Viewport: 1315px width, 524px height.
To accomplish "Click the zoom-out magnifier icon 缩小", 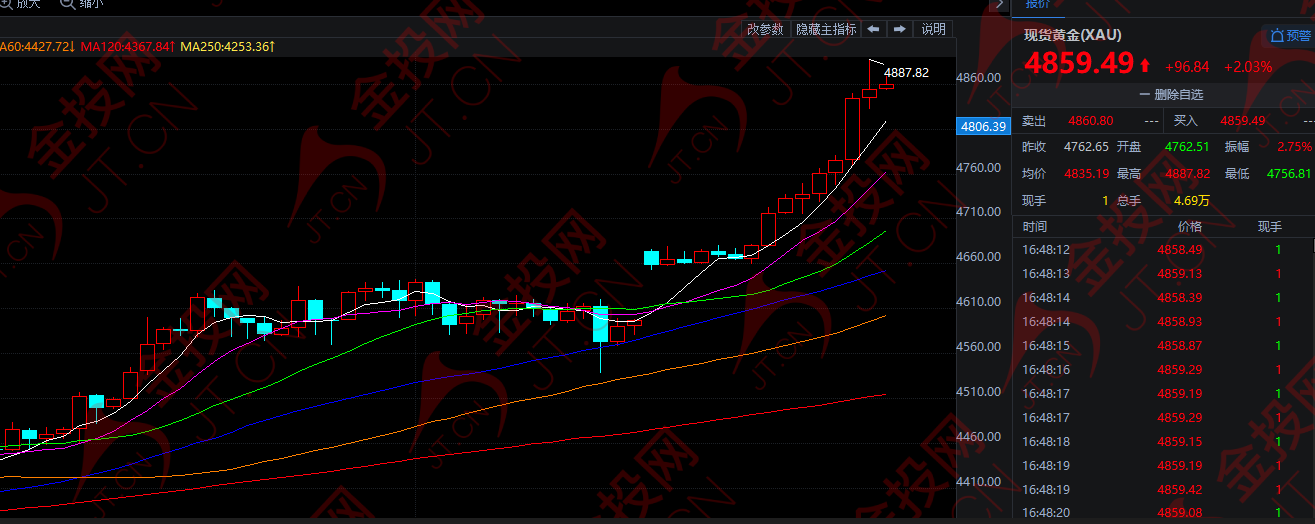I will pyautogui.click(x=68, y=3).
